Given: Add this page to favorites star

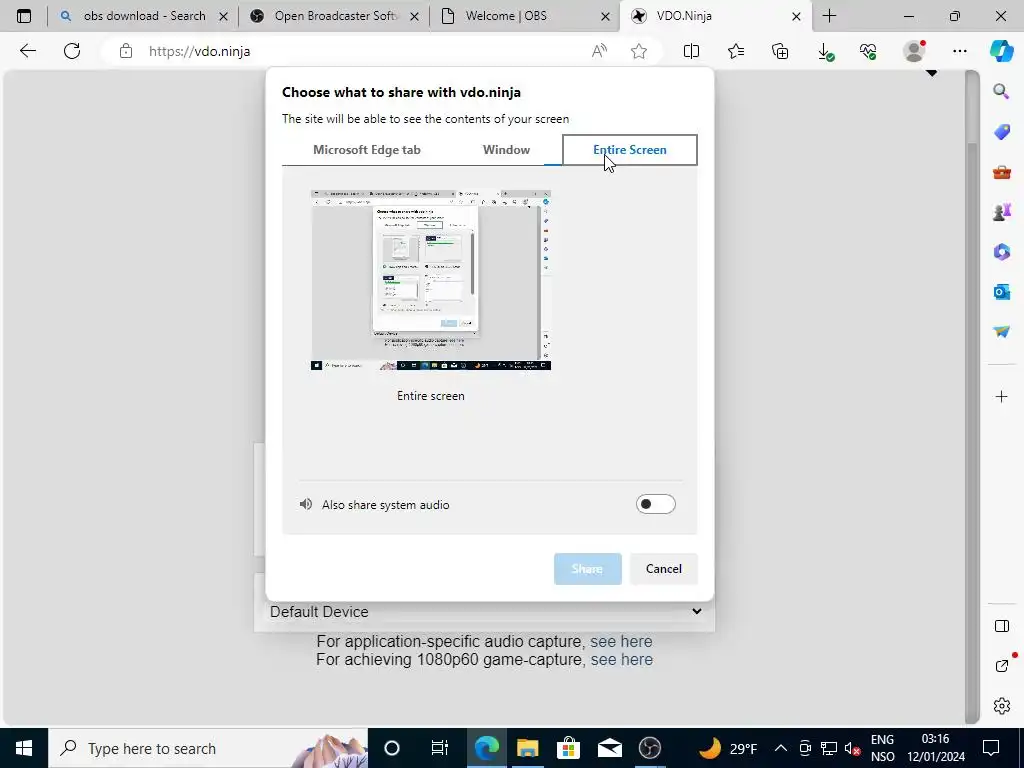Looking at the screenshot, I should [639, 51].
